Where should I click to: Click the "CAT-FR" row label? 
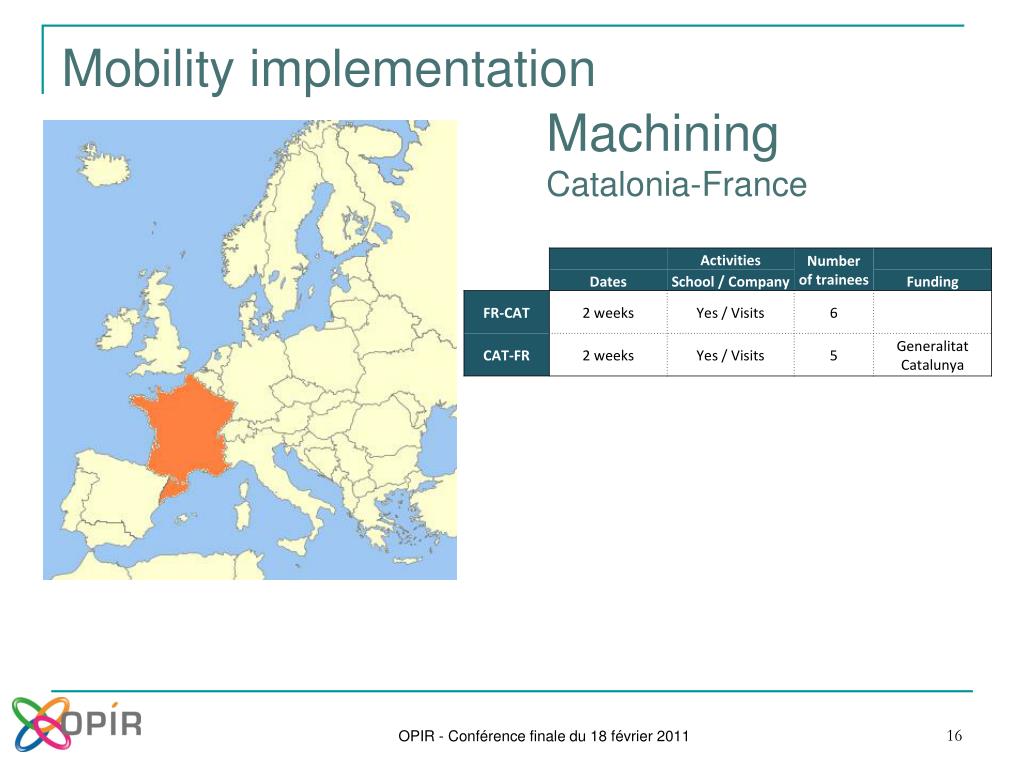pos(506,355)
